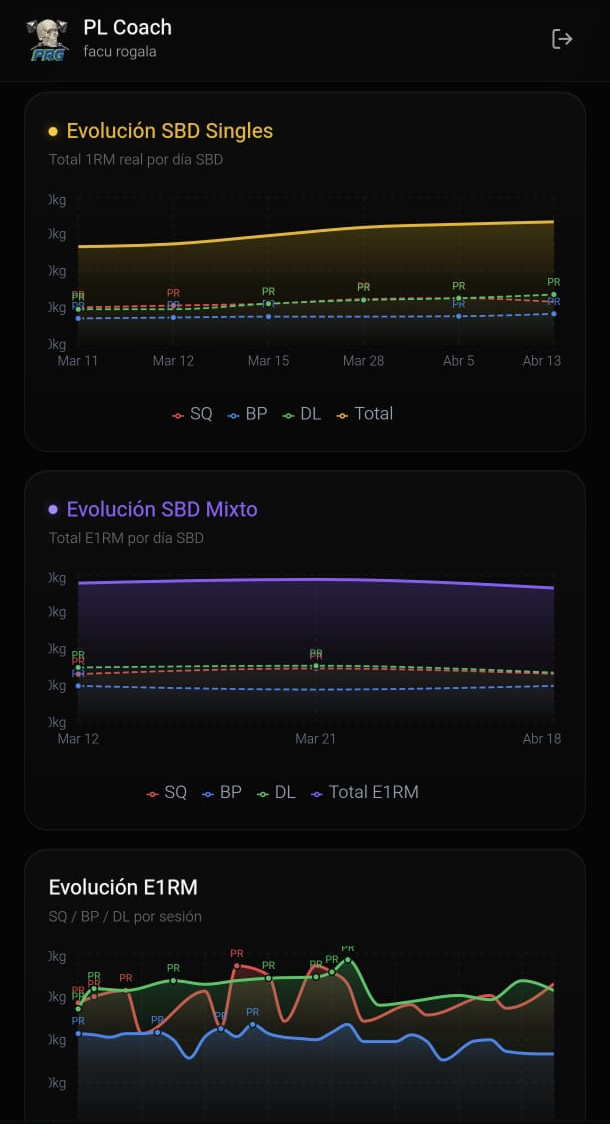Open the Evolución SBD Singles title
Image resolution: width=610 pixels, height=1124 pixels.
tap(170, 130)
